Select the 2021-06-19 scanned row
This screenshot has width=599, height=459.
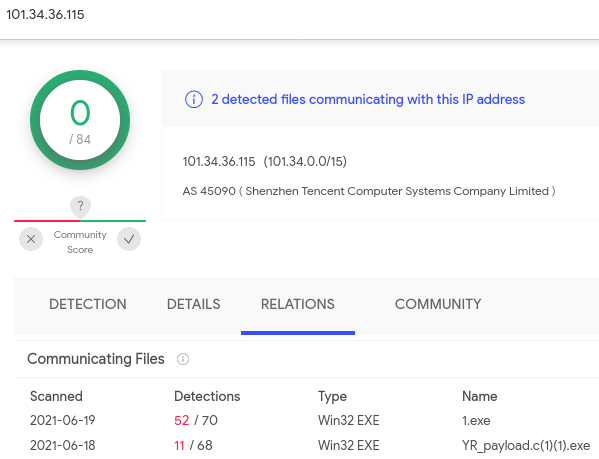306,420
